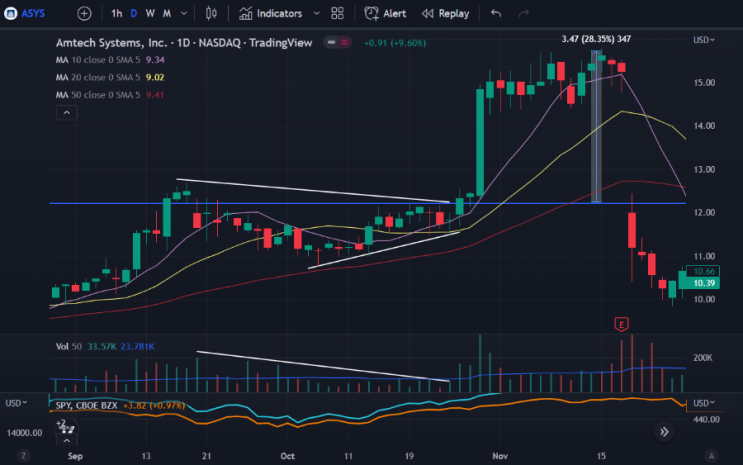Open the ASYS symbol search
Viewport: 743px width, 465px height.
tap(25, 13)
